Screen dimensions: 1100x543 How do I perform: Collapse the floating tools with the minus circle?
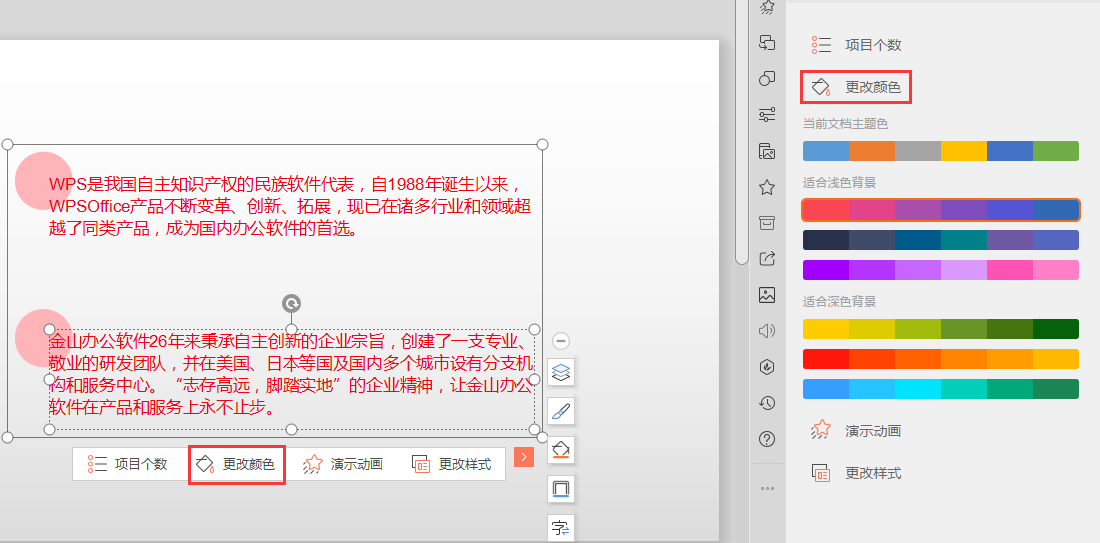561,341
